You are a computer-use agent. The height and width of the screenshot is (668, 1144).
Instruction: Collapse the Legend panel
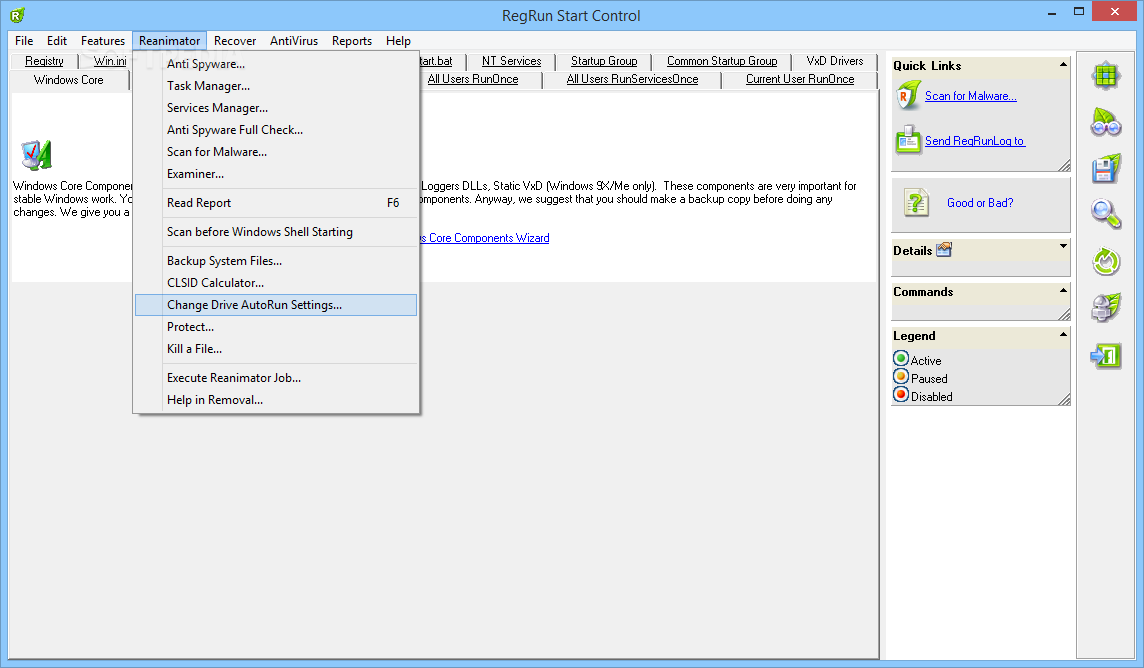click(x=1063, y=334)
